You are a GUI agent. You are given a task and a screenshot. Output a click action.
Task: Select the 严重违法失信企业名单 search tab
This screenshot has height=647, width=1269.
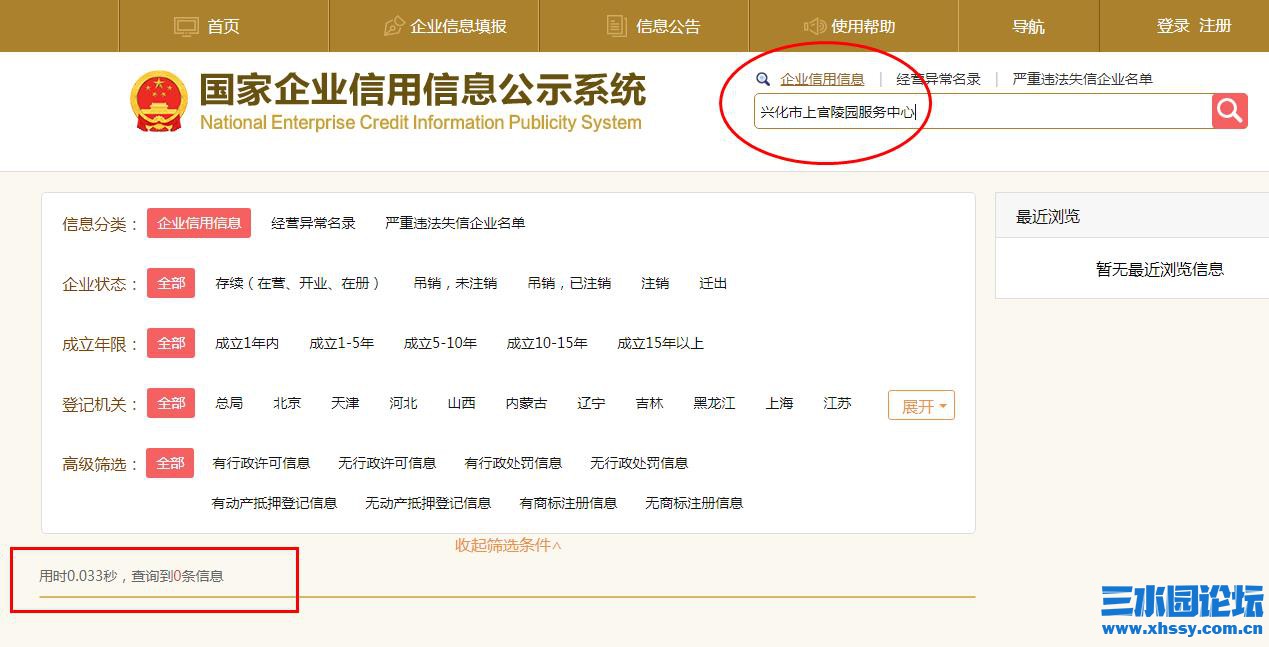1082,79
